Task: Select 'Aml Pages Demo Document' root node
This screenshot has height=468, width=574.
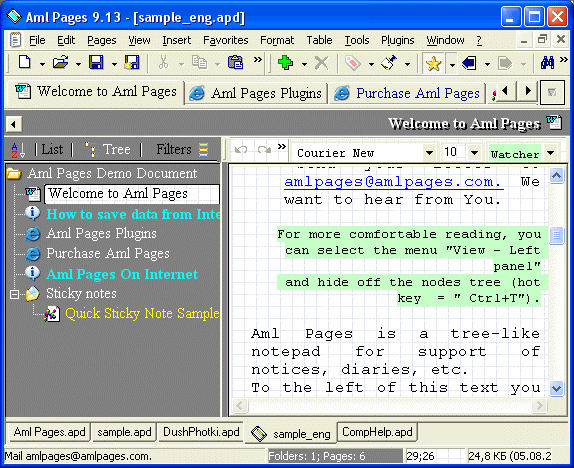Action: [x=112, y=173]
